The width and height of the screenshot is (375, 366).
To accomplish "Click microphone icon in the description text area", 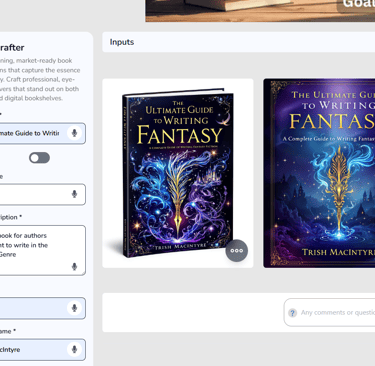I will (74, 266).
